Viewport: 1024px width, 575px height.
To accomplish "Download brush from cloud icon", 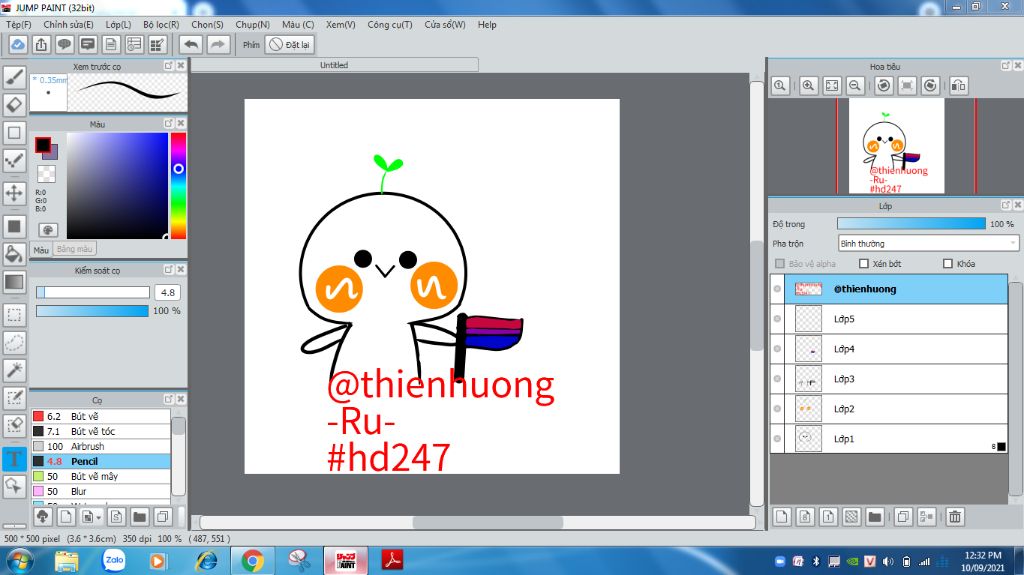I will pyautogui.click(x=42, y=517).
